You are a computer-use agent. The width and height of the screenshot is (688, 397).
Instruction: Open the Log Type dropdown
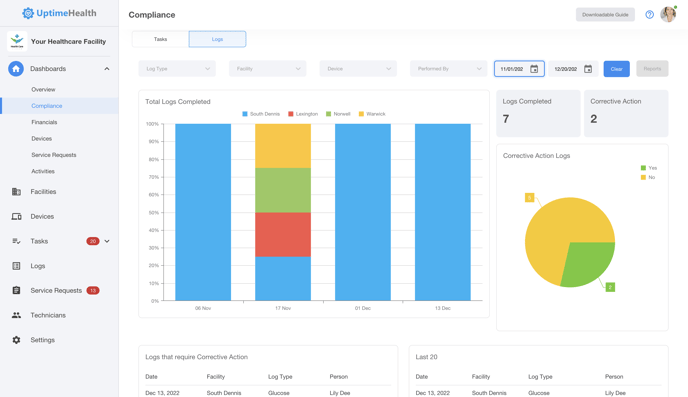[x=177, y=69]
